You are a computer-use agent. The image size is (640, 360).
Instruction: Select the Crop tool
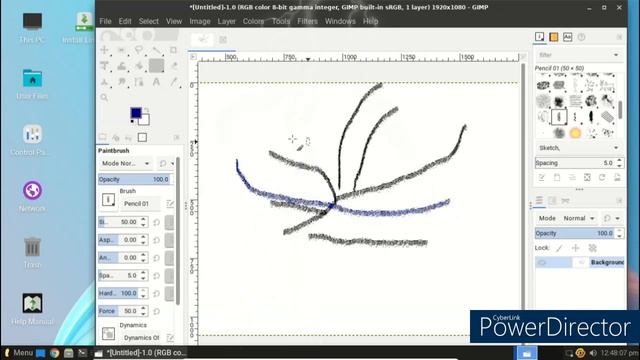coord(173,50)
